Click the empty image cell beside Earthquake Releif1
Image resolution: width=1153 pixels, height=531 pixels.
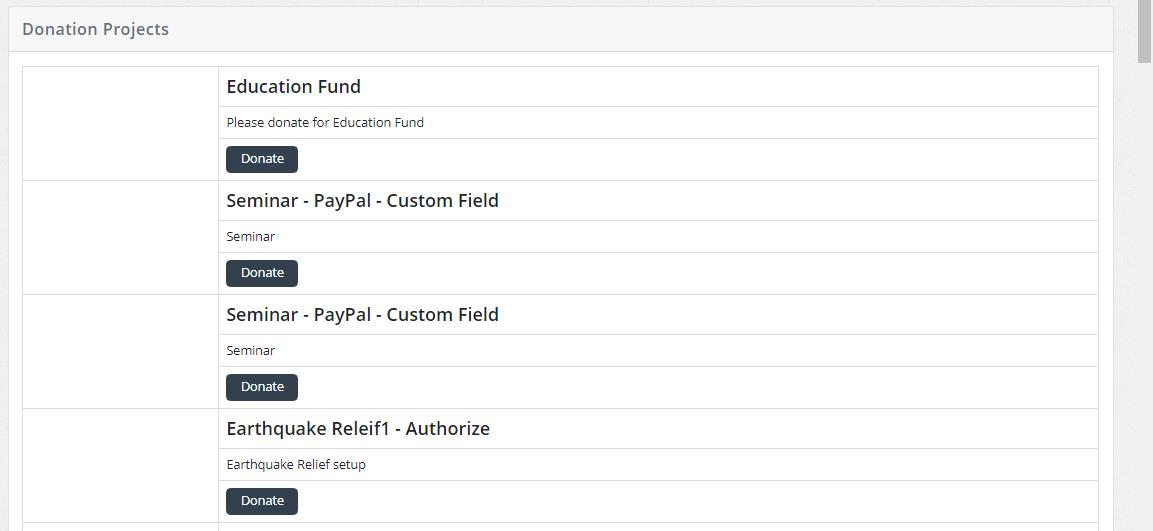pyautogui.click(x=120, y=466)
